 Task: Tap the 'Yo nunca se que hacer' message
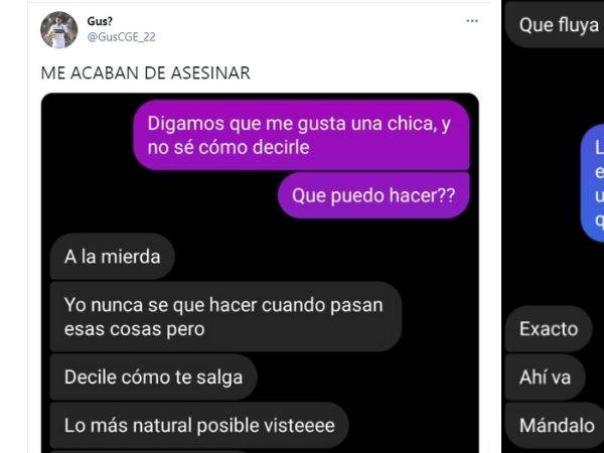[226, 317]
